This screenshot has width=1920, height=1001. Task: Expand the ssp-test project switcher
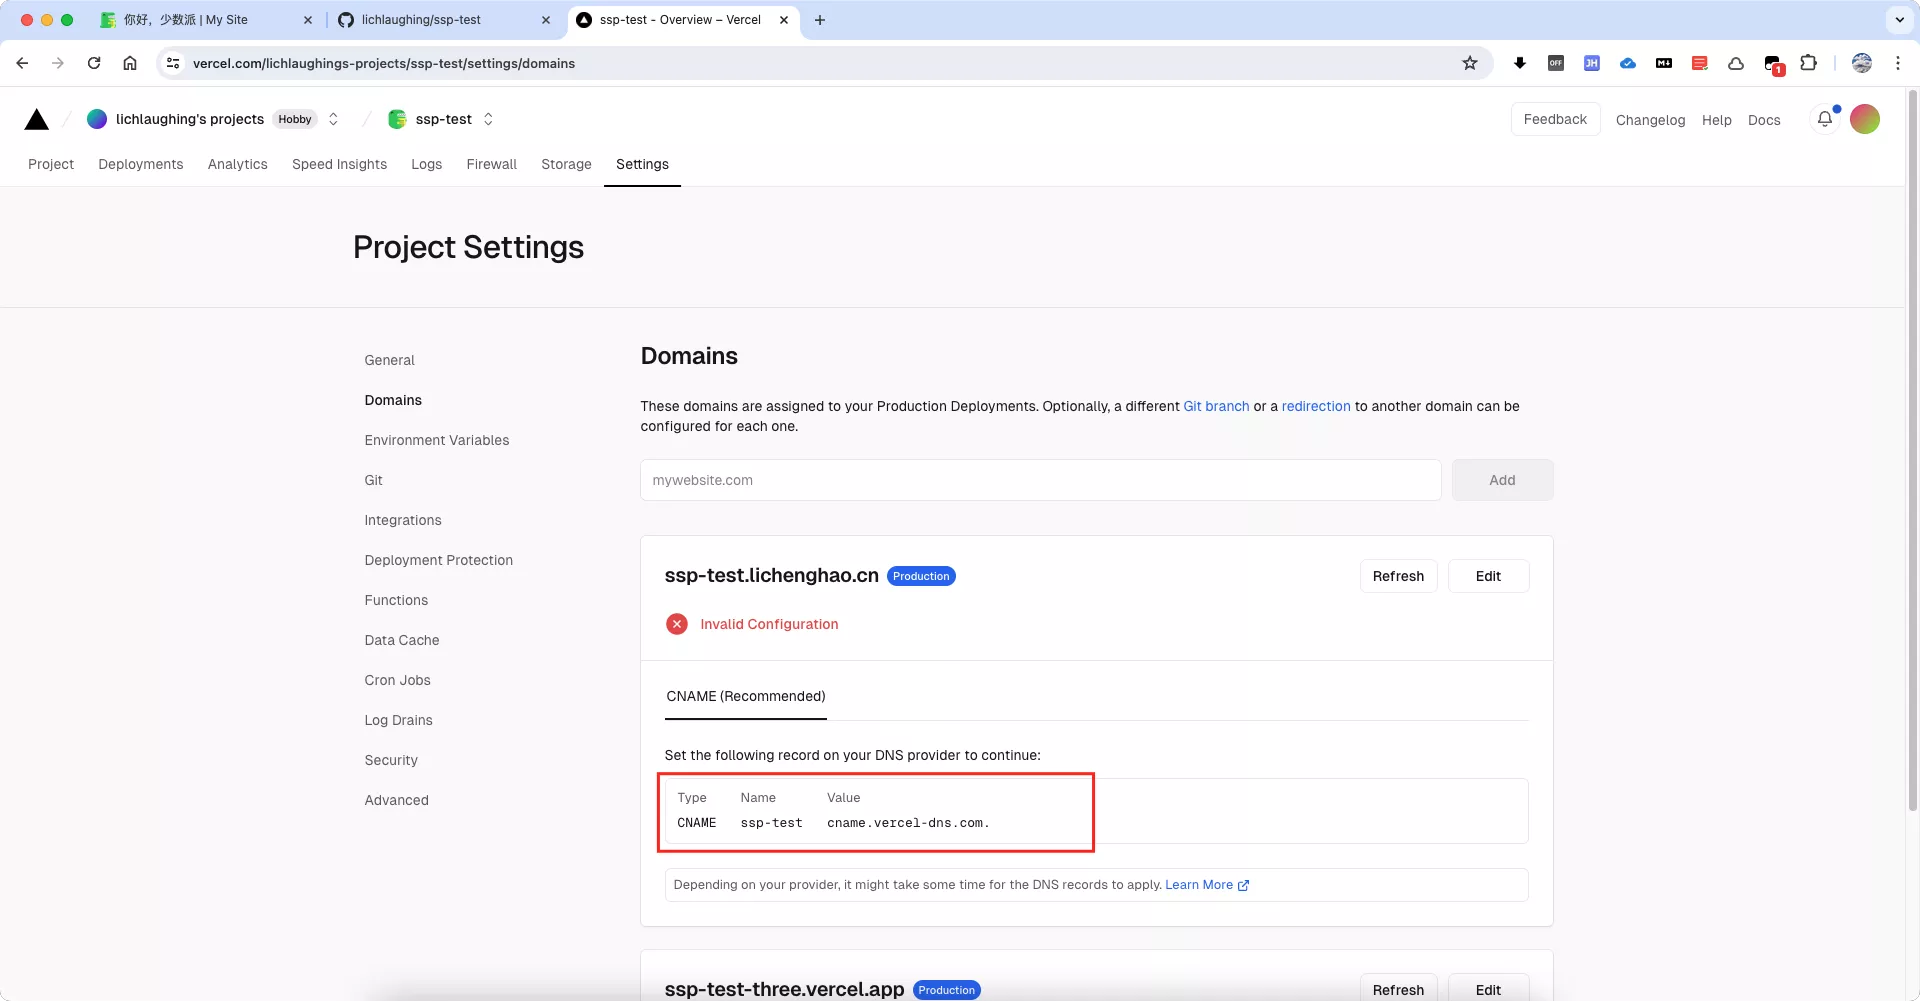click(x=488, y=119)
